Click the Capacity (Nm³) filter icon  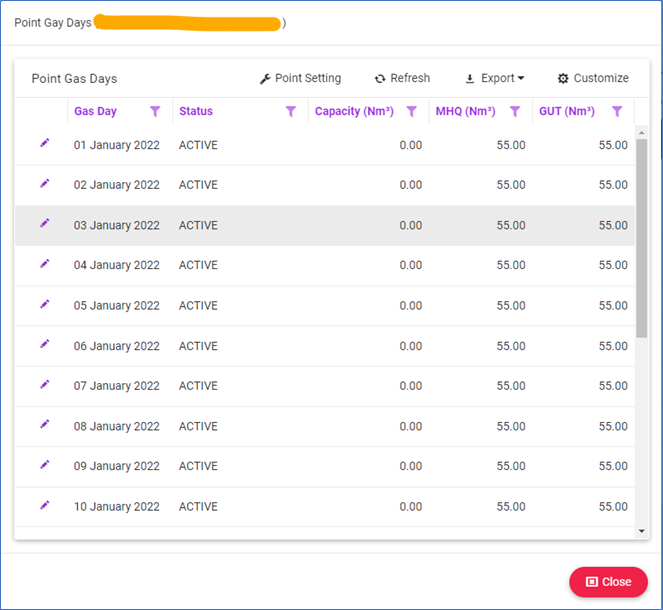click(x=411, y=112)
